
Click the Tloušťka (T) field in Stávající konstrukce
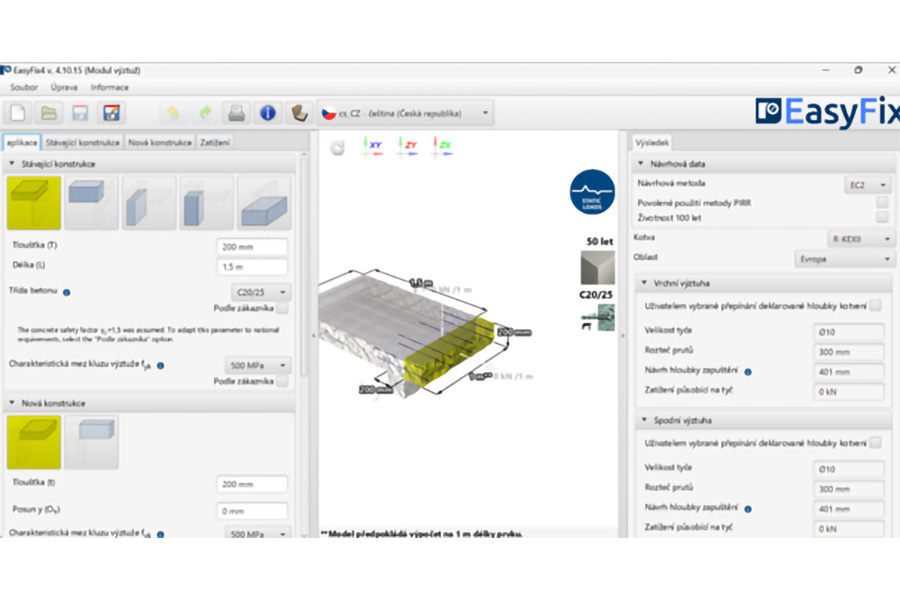click(x=252, y=247)
